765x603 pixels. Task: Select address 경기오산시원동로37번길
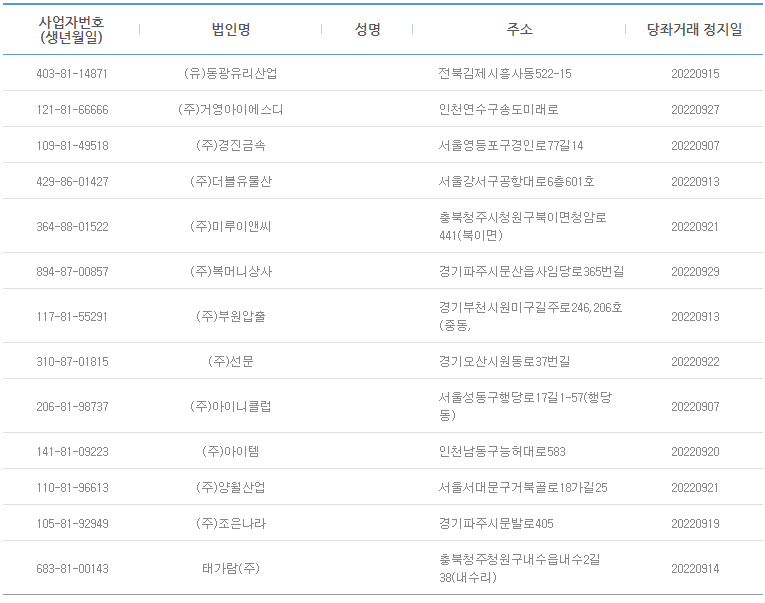coord(504,362)
